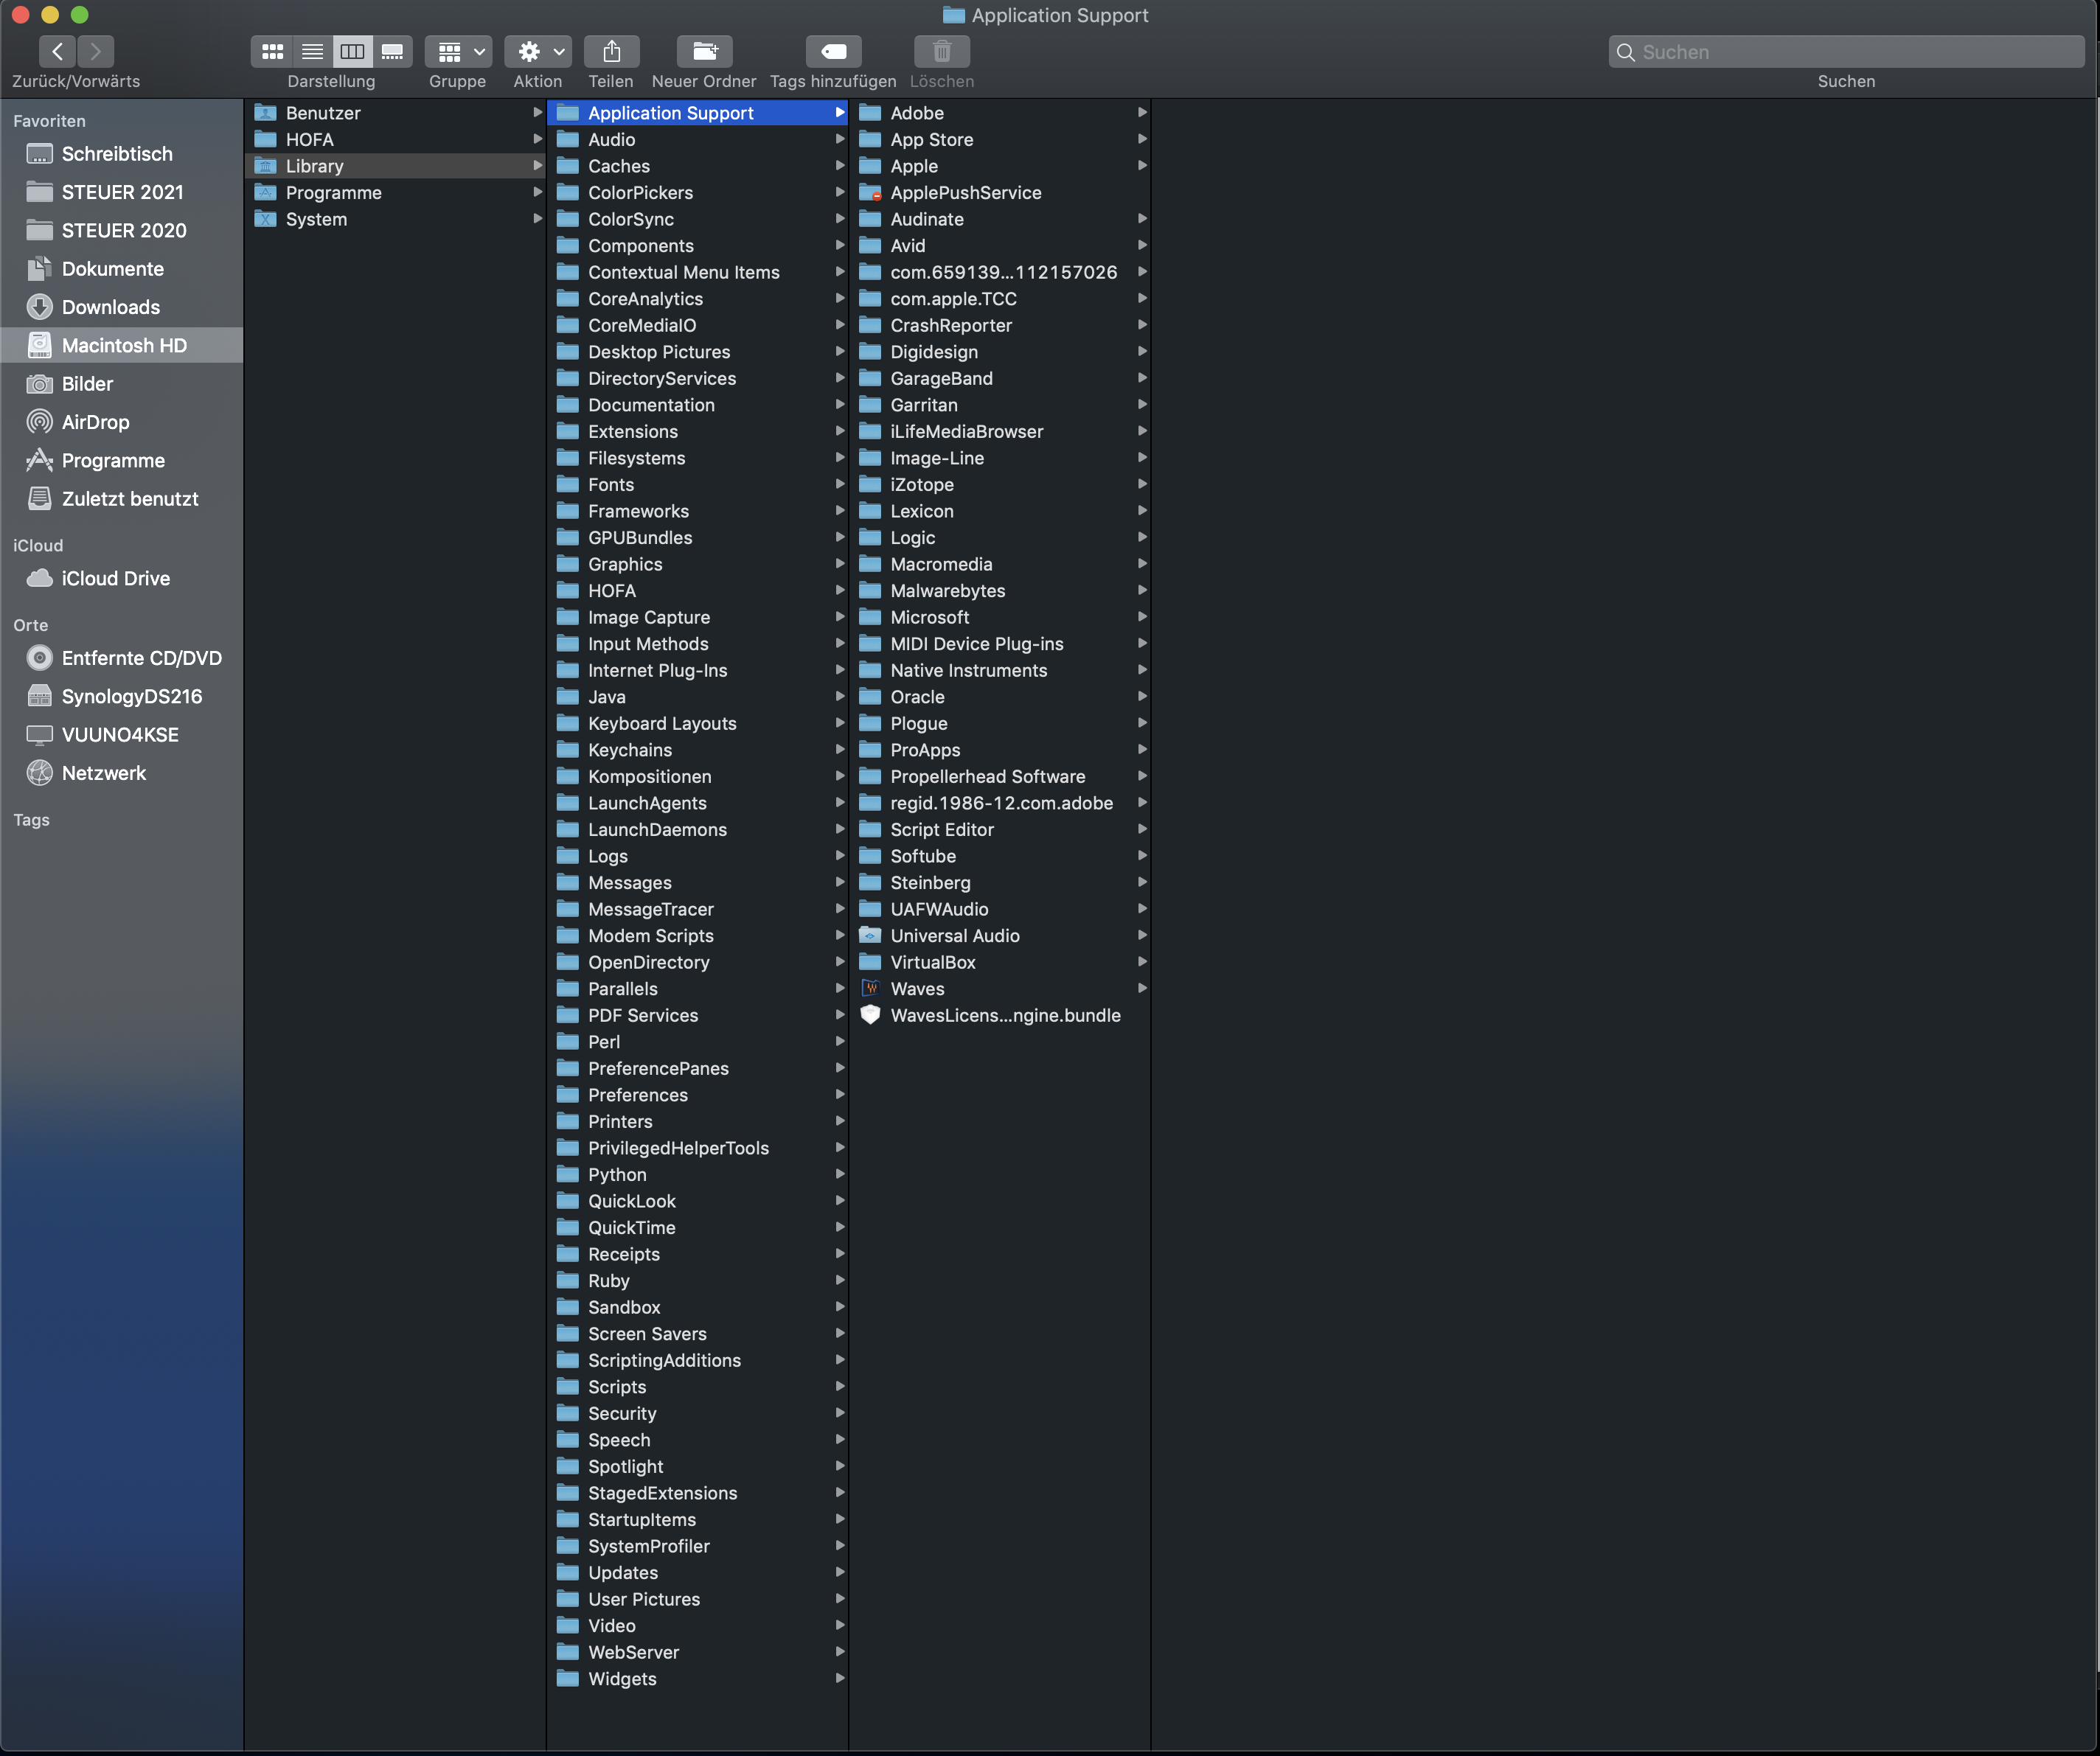The image size is (2100, 1756).
Task: Select the Preferences folder in Library
Action: (x=637, y=1095)
